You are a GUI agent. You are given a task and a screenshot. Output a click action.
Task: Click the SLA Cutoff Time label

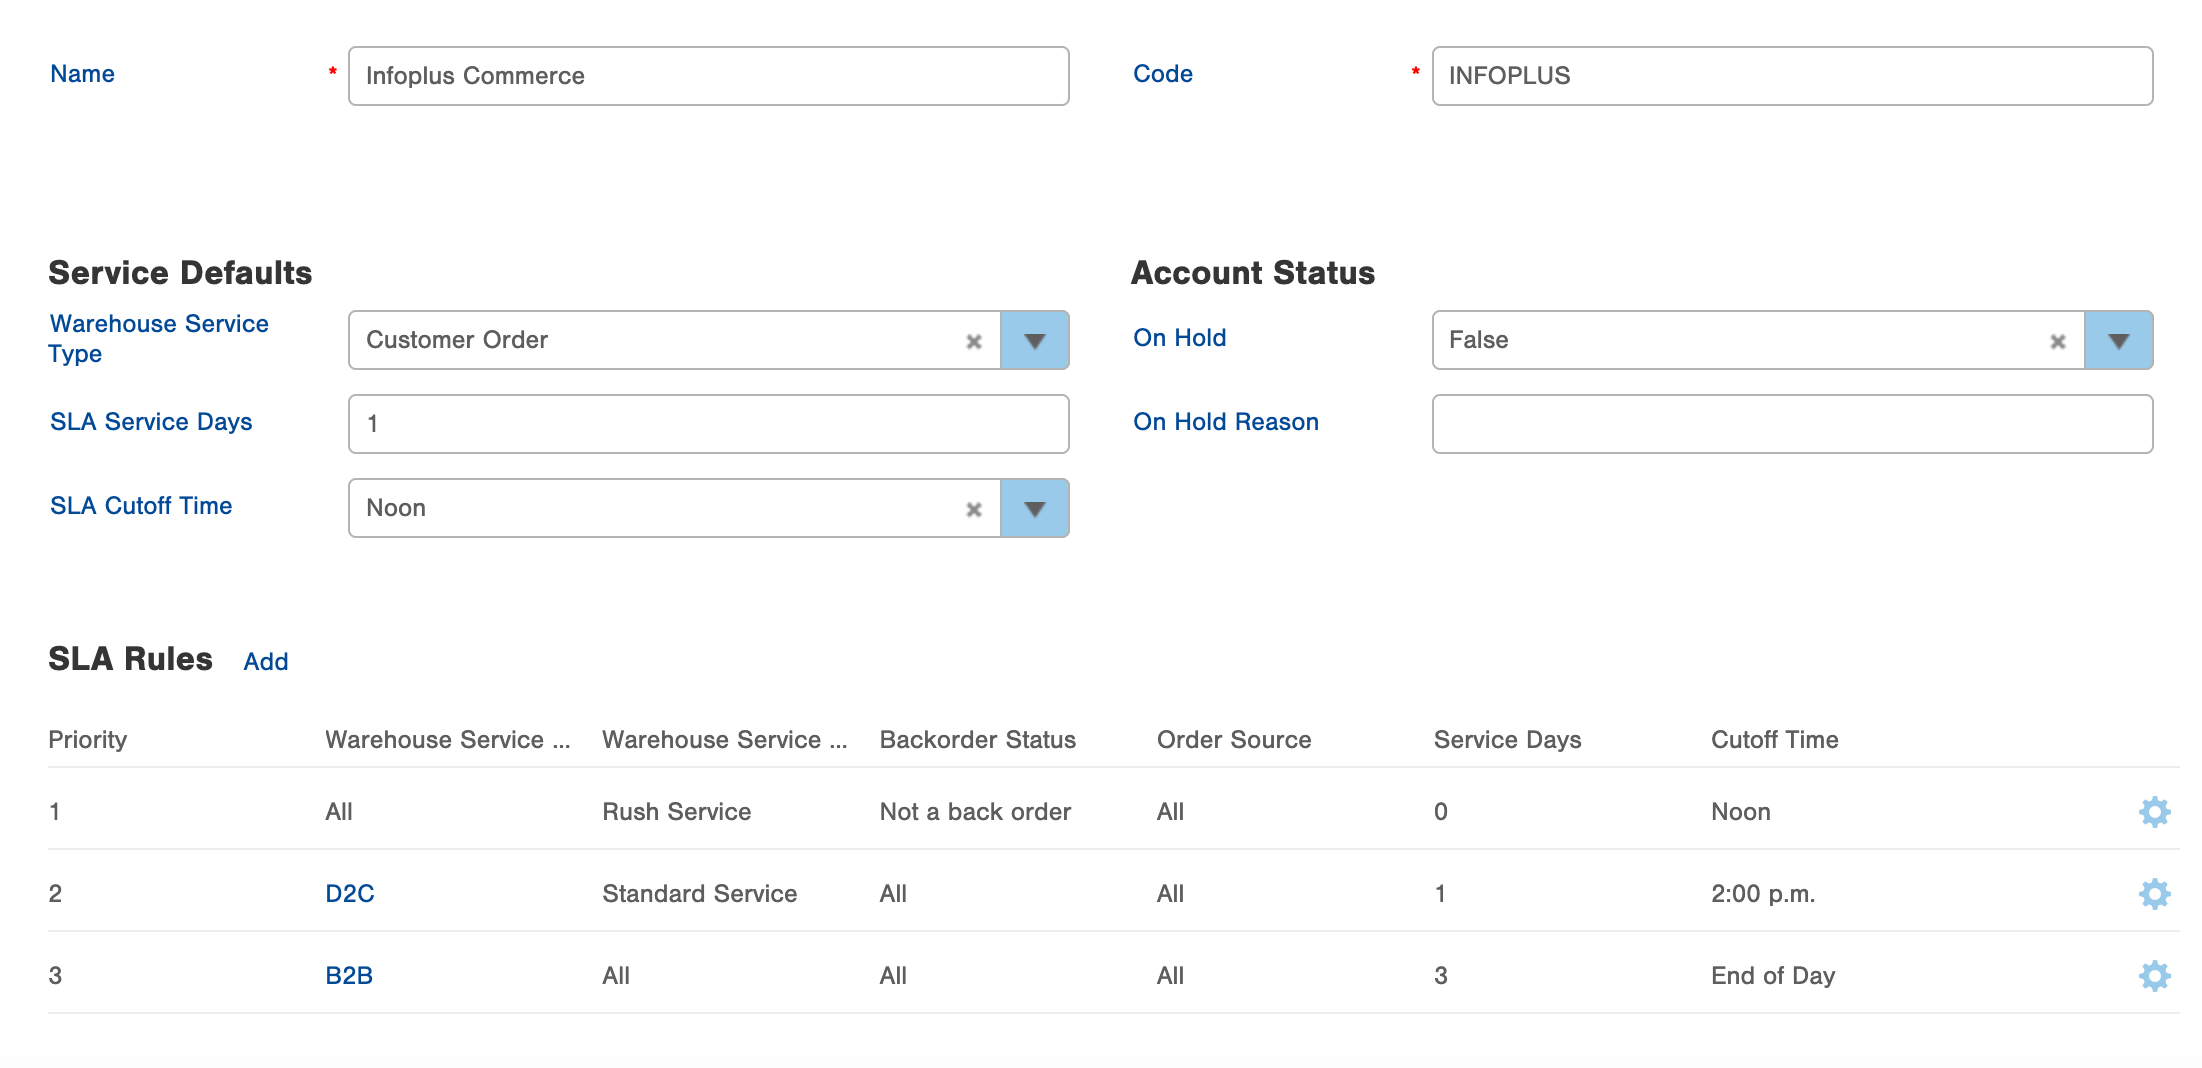141,506
